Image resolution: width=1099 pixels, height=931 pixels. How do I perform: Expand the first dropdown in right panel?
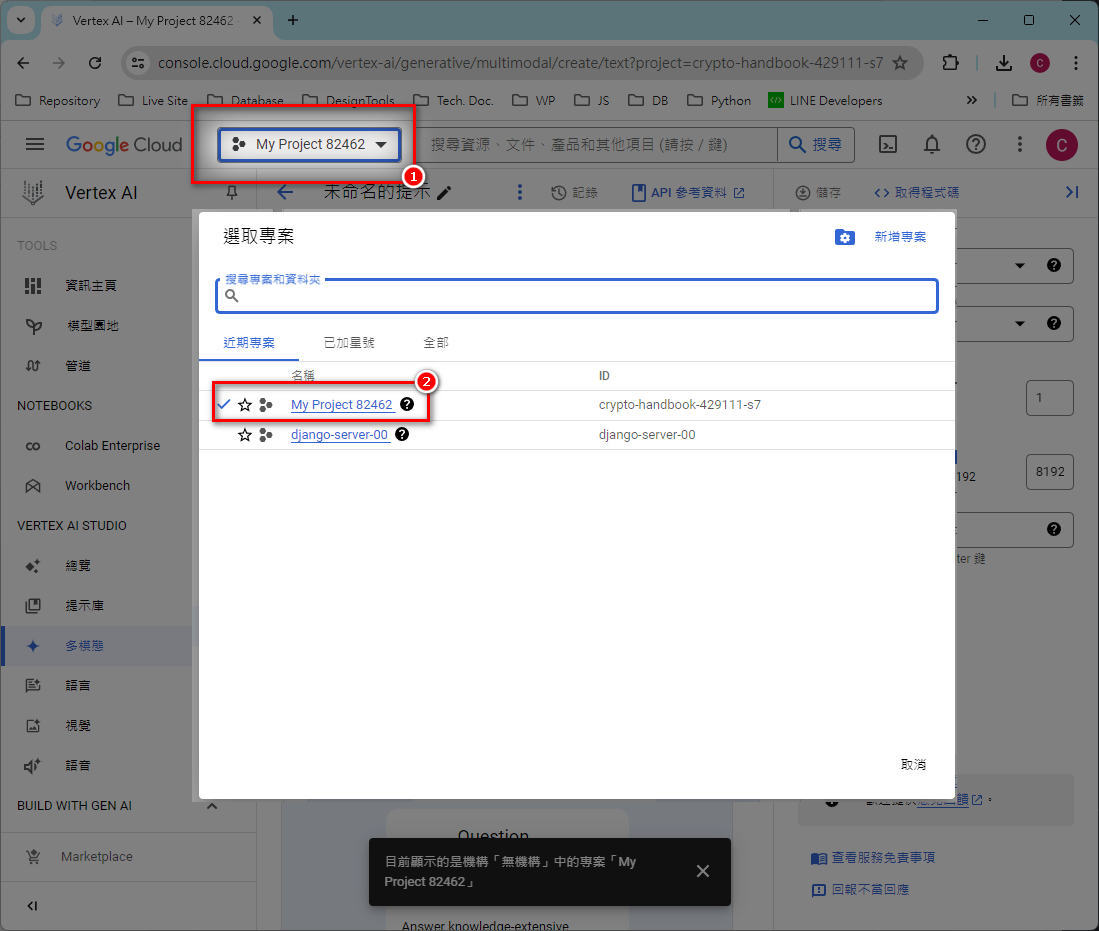click(x=1020, y=266)
